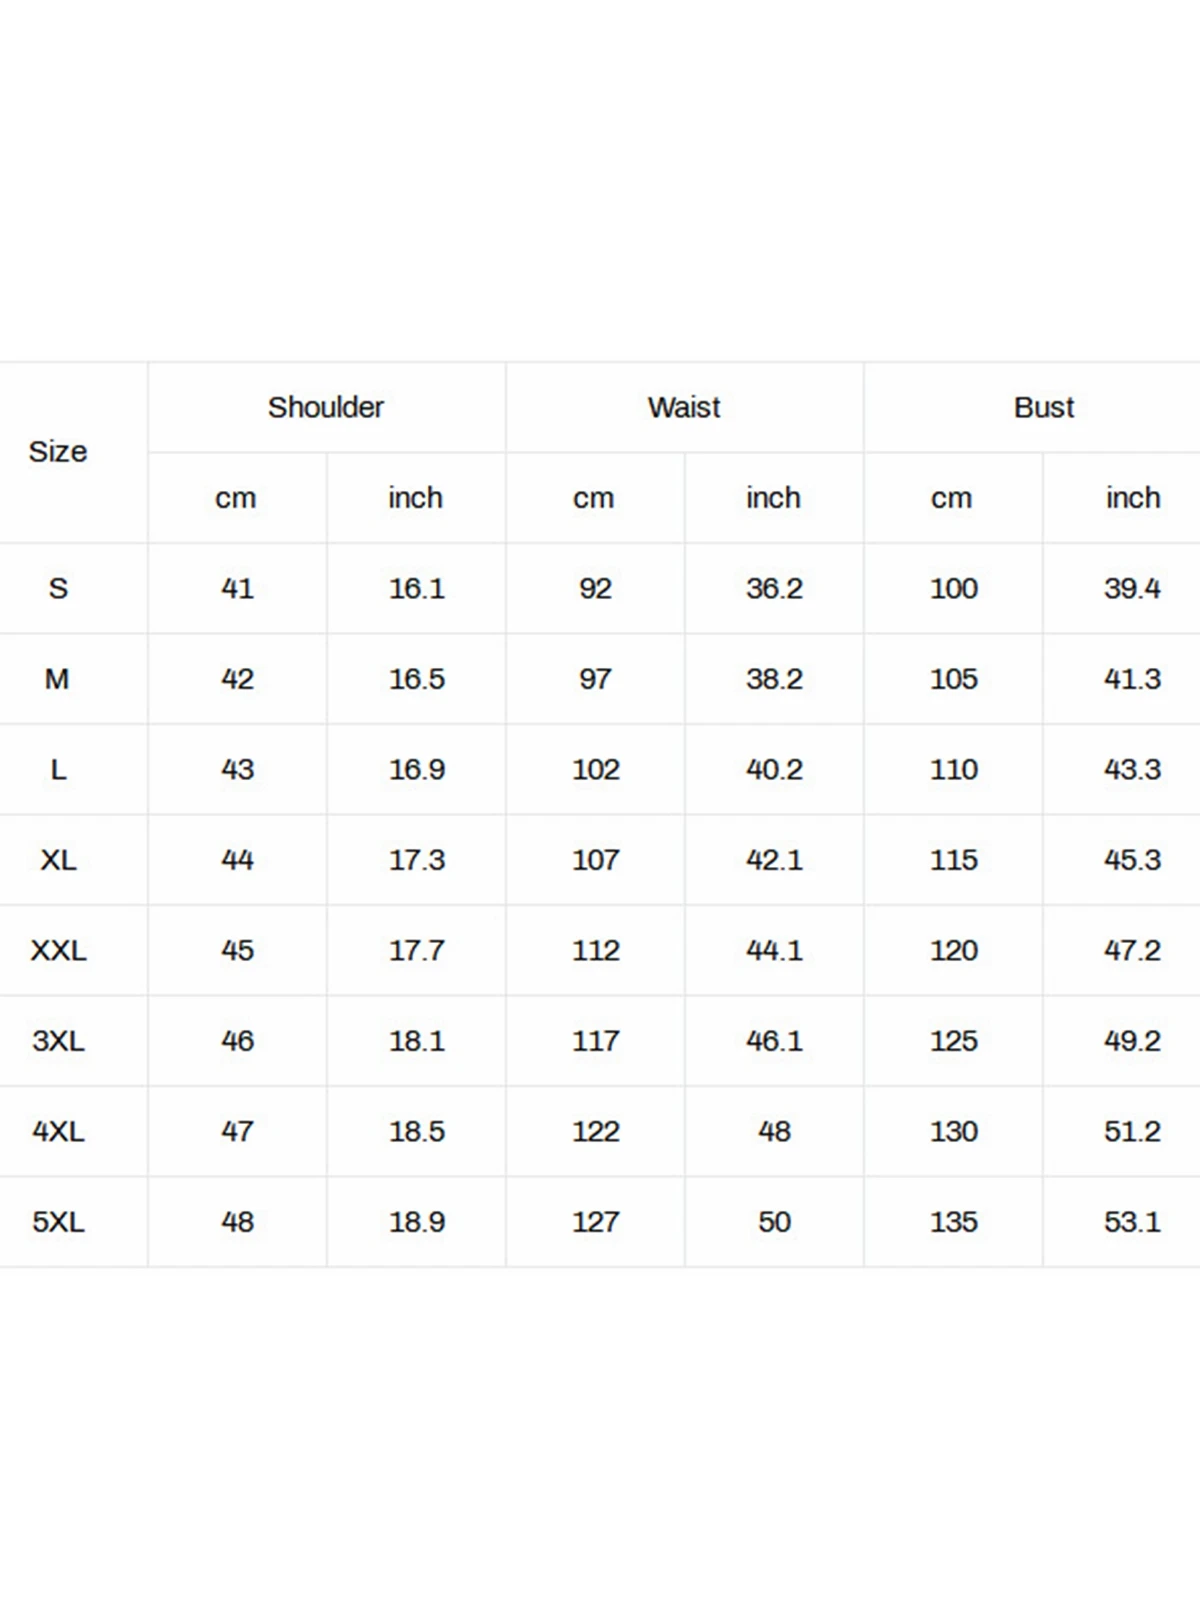The width and height of the screenshot is (1200, 1600).
Task: Click the 18.9 shoulder inch cell
Action: [x=417, y=1222]
